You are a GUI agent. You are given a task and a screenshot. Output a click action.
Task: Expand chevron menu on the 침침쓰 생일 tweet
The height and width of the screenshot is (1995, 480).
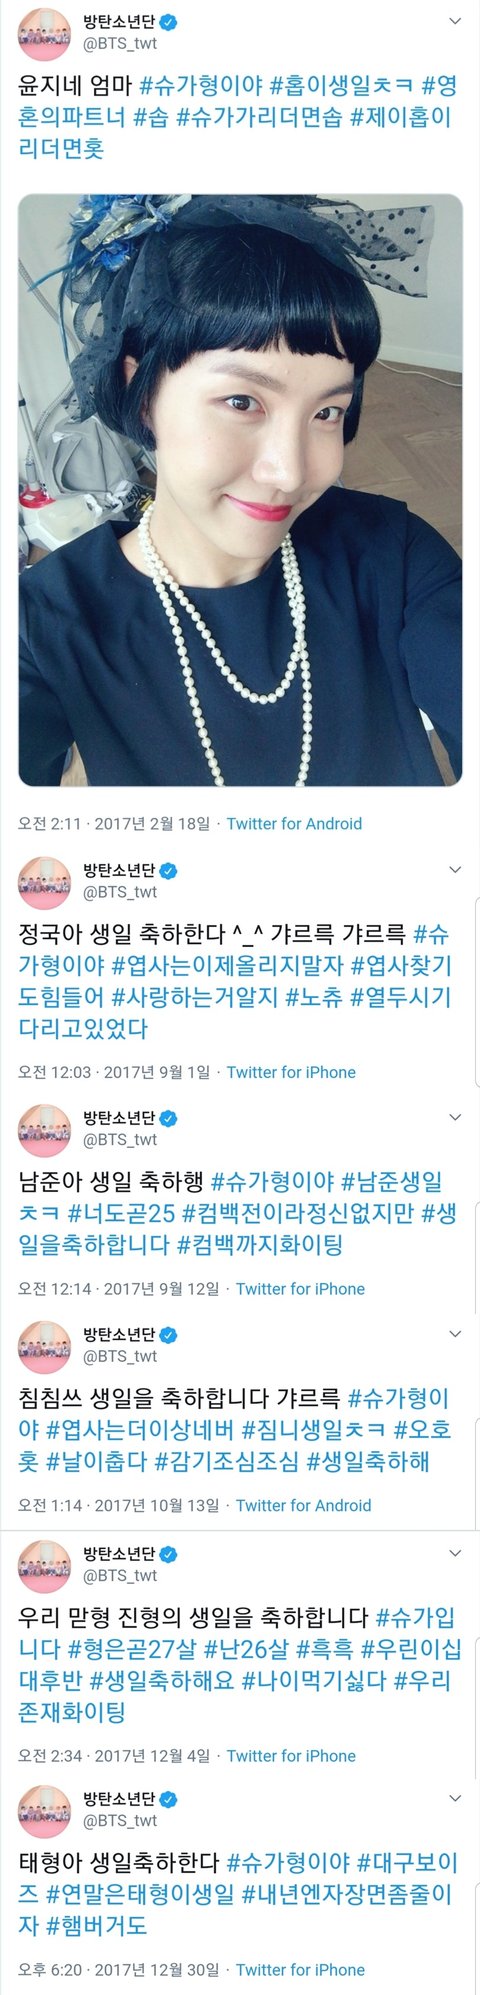[x=455, y=1334]
